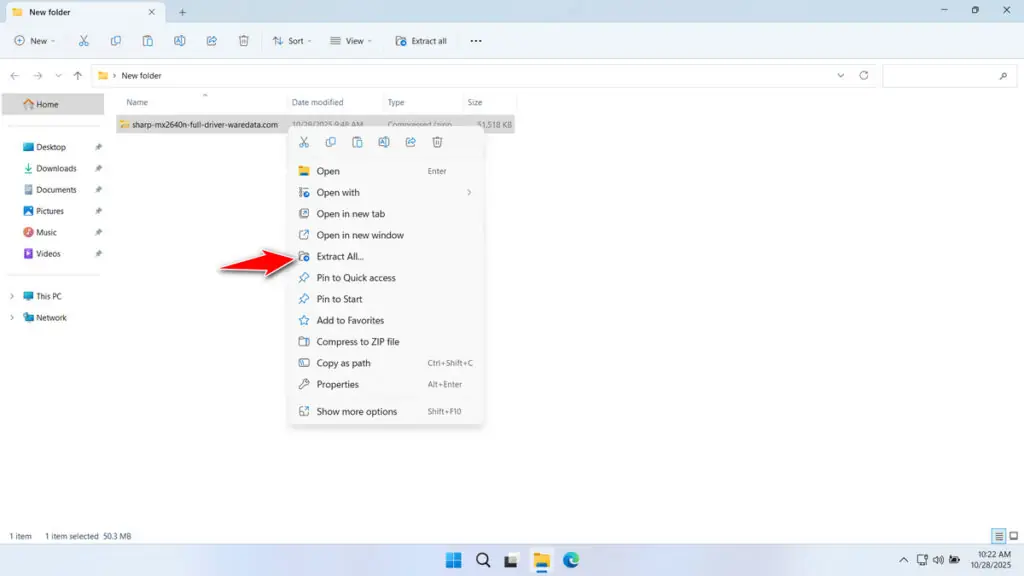Open the See more ellipsis toolbar icon
The image size is (1024, 576).
pos(476,40)
